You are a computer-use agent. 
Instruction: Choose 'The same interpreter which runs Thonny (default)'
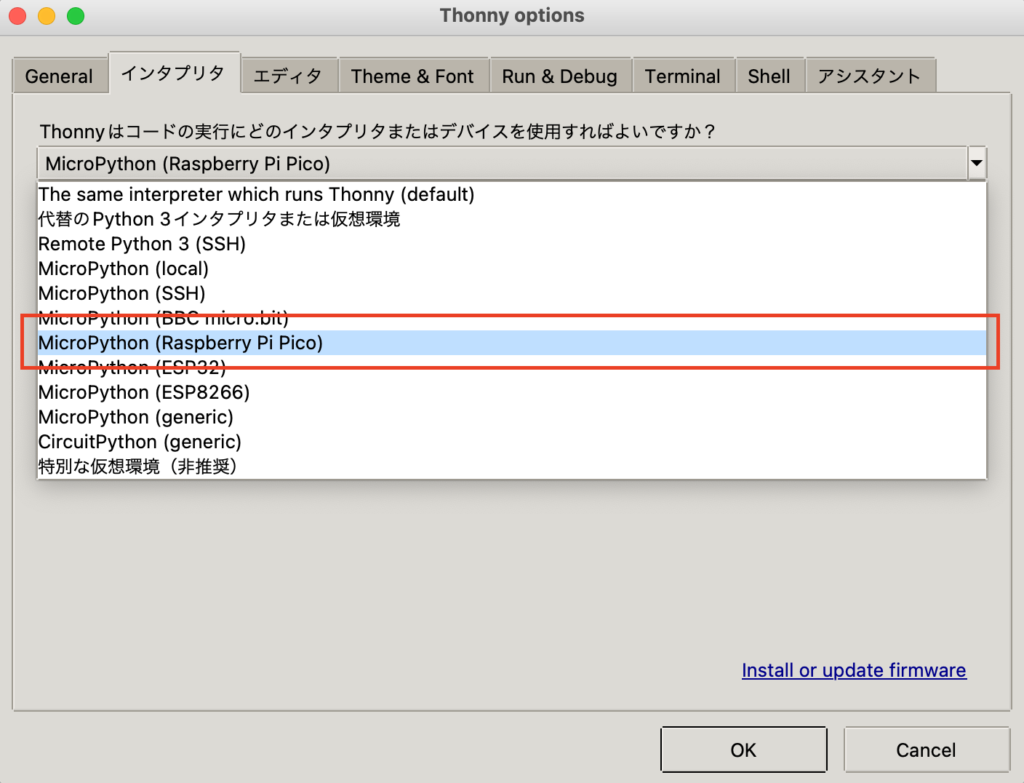[511, 195]
